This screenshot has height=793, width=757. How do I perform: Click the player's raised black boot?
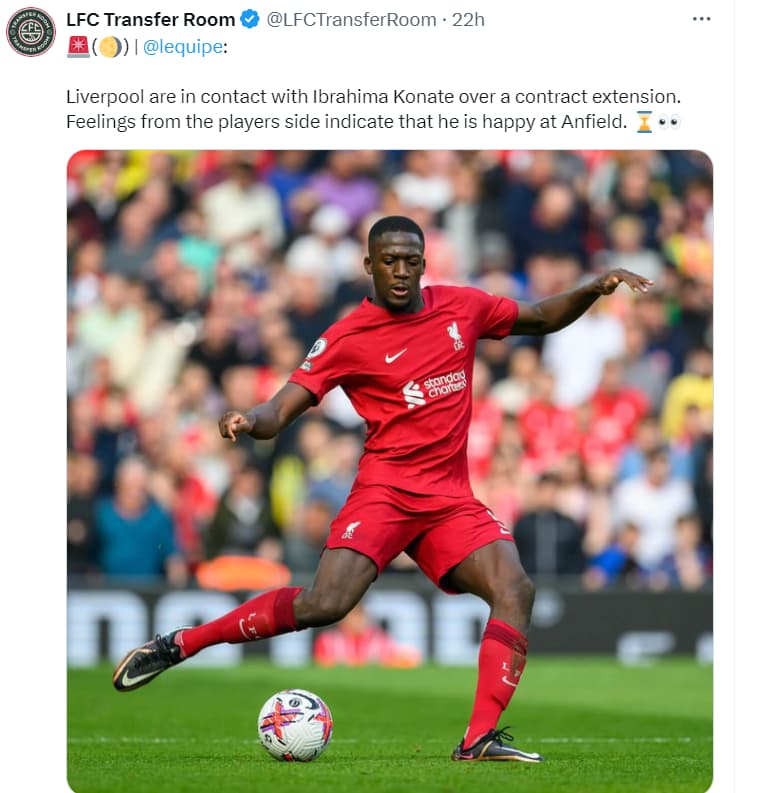click(148, 660)
